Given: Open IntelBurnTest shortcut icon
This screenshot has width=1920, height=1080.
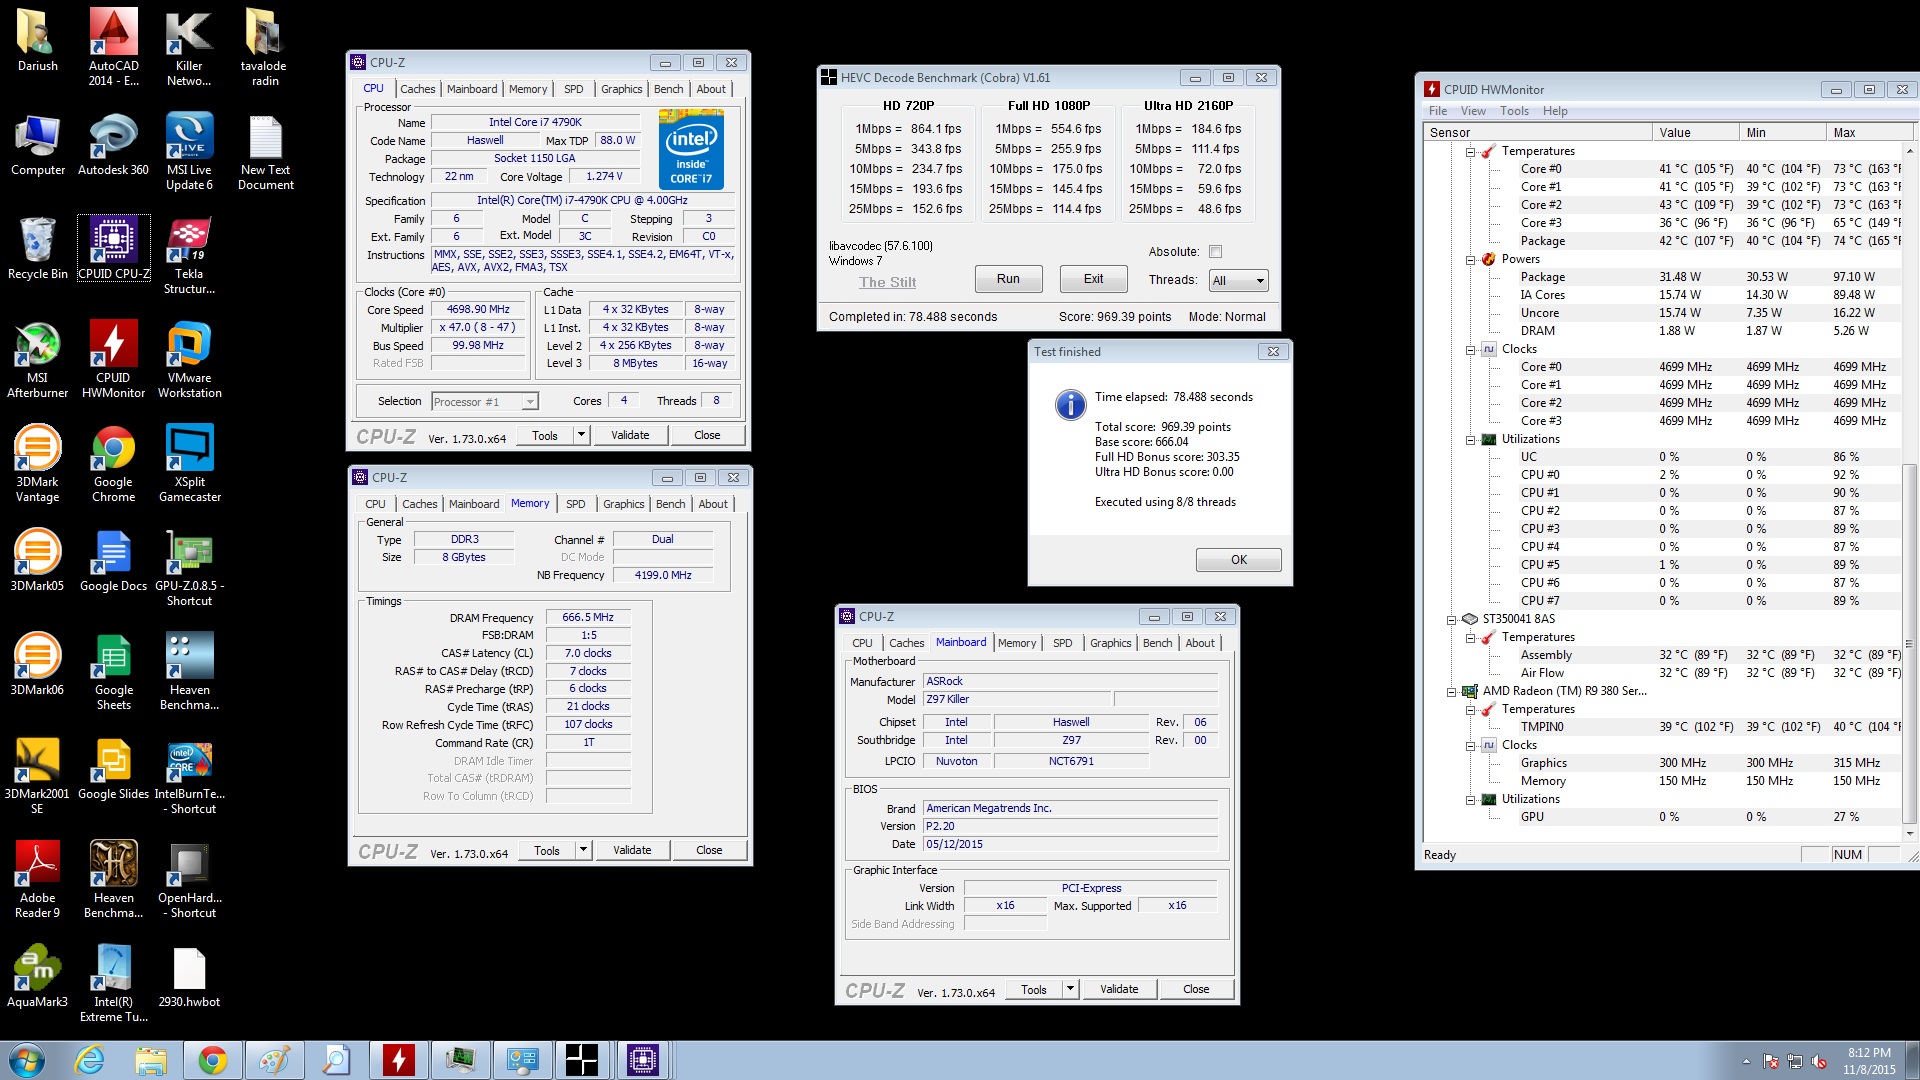Looking at the screenshot, I should tap(189, 776).
